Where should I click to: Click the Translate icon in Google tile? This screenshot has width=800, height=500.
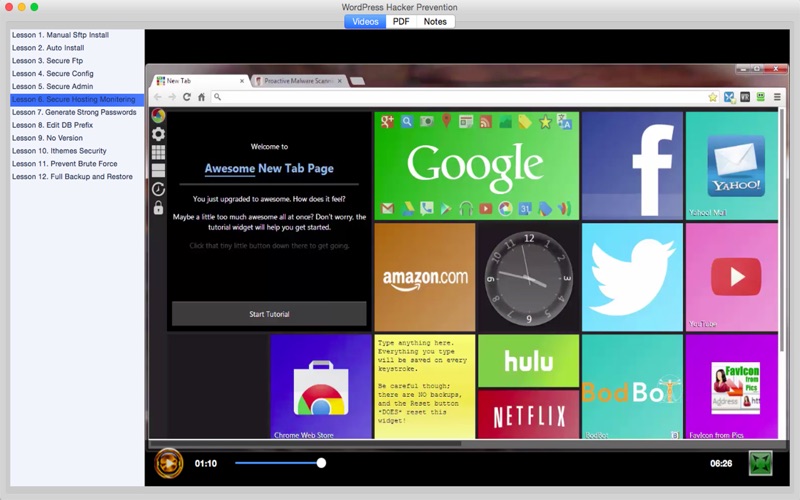click(564, 121)
